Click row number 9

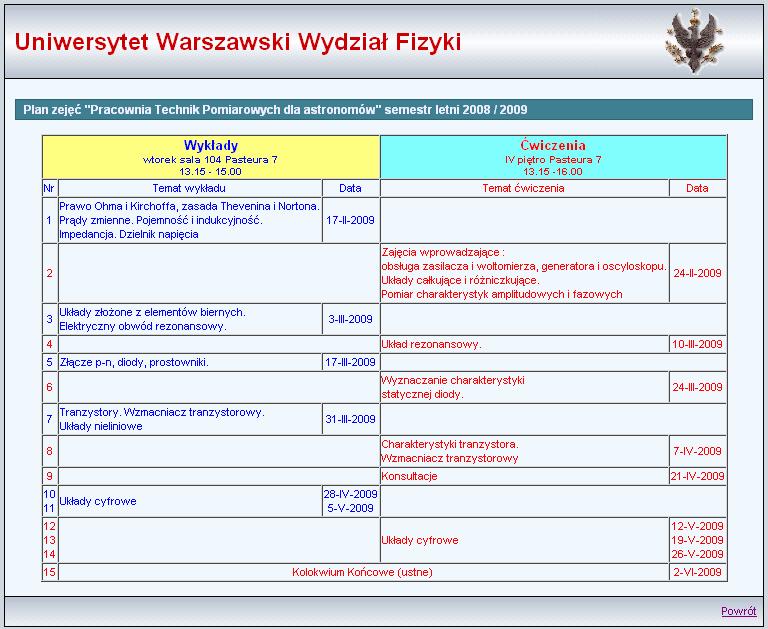49,476
